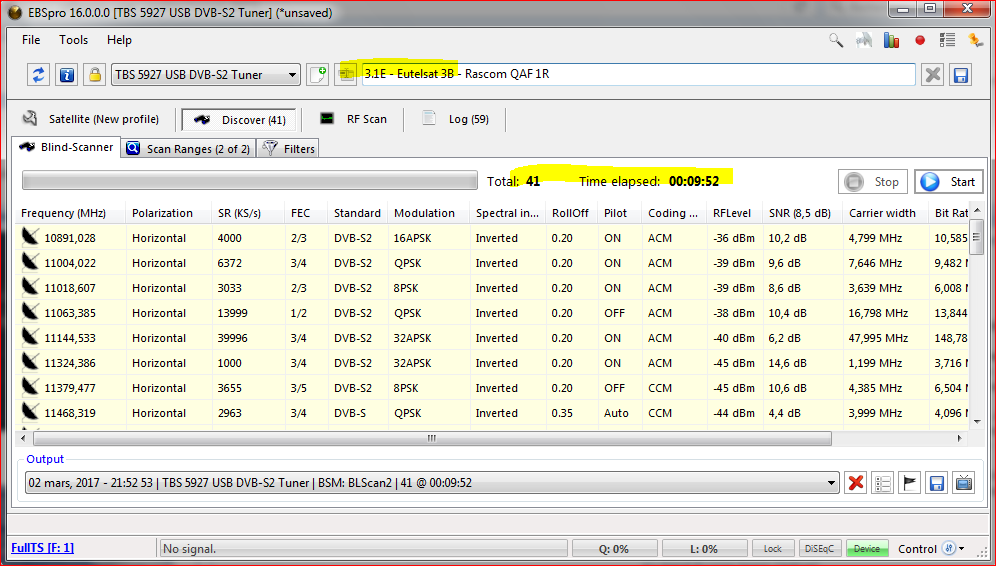The width and height of the screenshot is (996, 566).
Task: Click the FullTS [F: 1] link
Action: (42, 548)
